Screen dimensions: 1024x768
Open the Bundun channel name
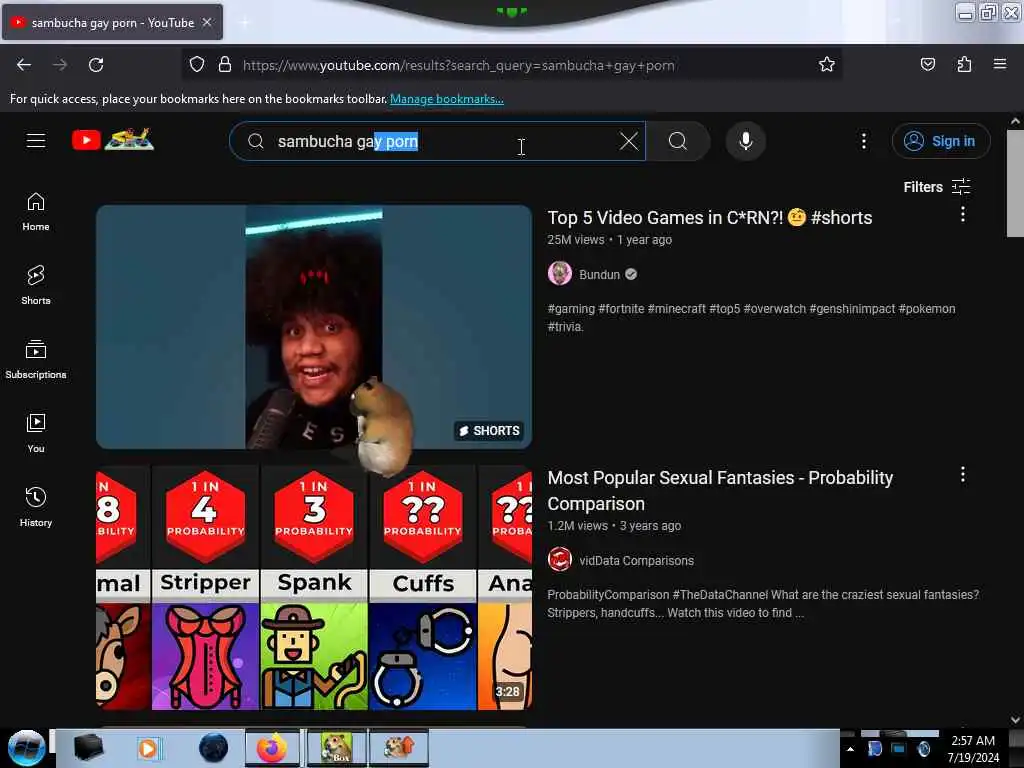[600, 274]
